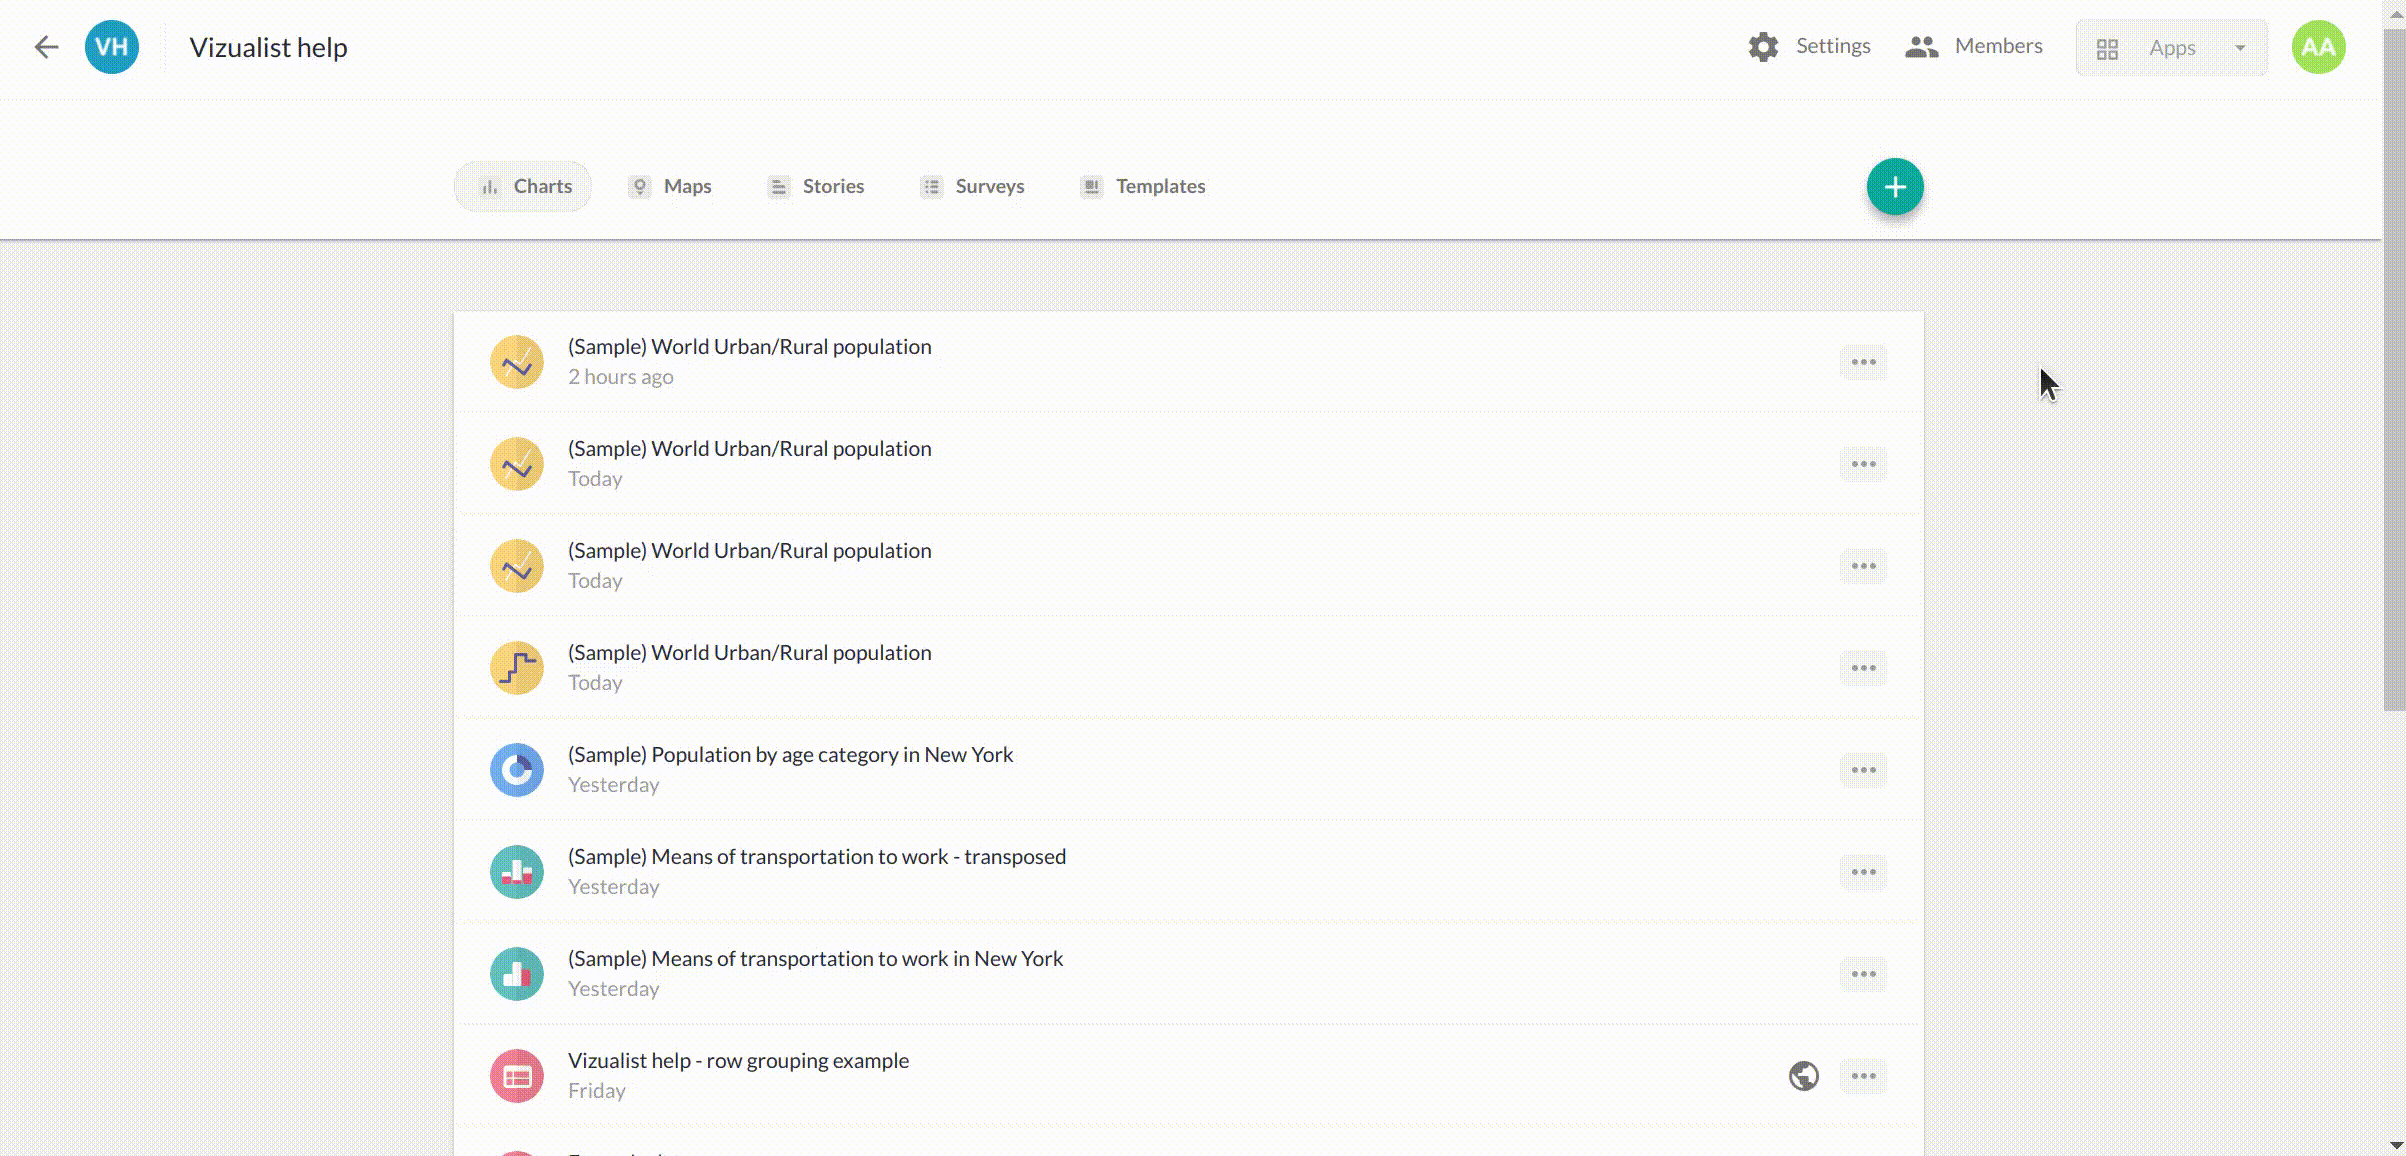The image size is (2406, 1156).
Task: Click the donut chart icon for Population by age
Action: [x=516, y=770]
